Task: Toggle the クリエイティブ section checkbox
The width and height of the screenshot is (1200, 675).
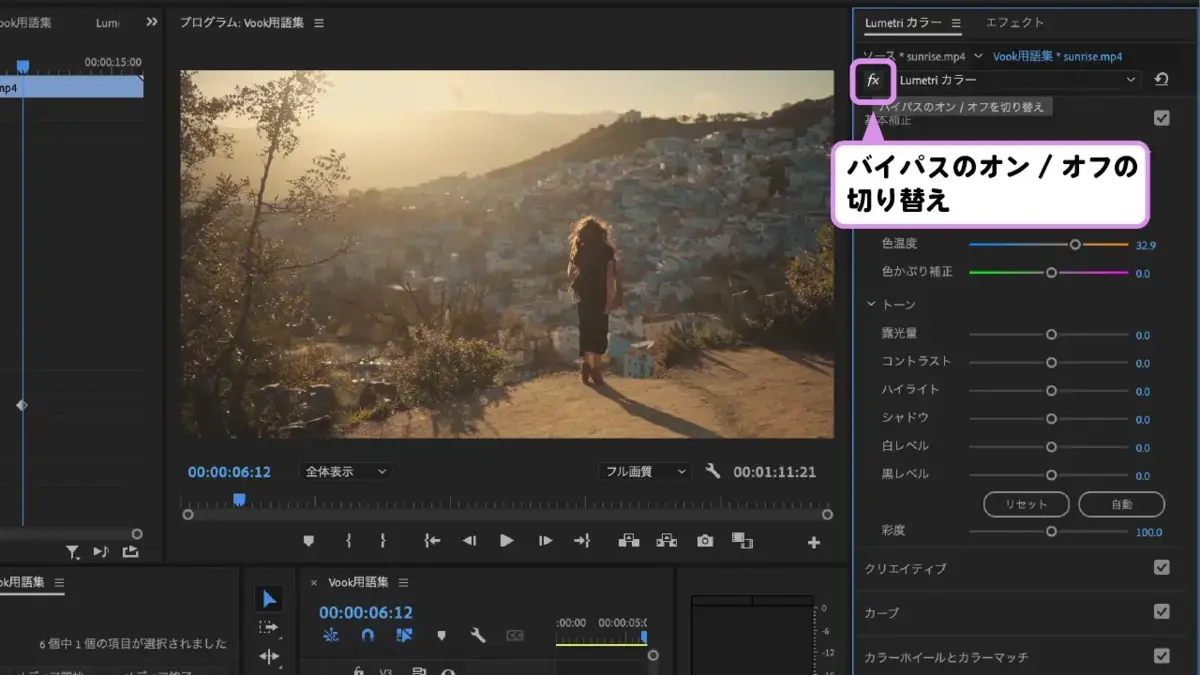Action: tap(1161, 567)
